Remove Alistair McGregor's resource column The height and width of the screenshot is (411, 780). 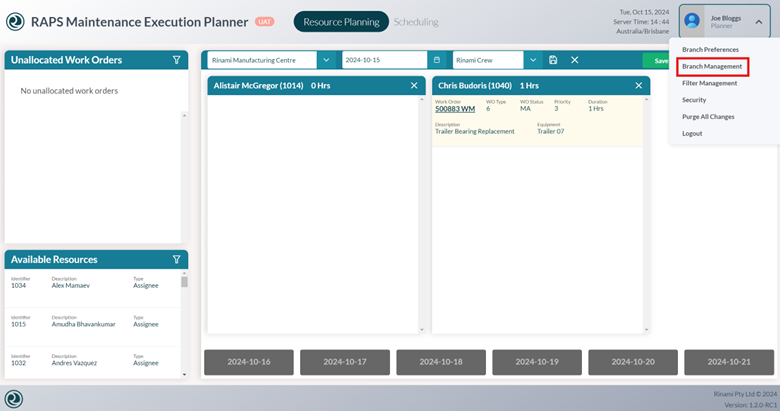(x=414, y=86)
